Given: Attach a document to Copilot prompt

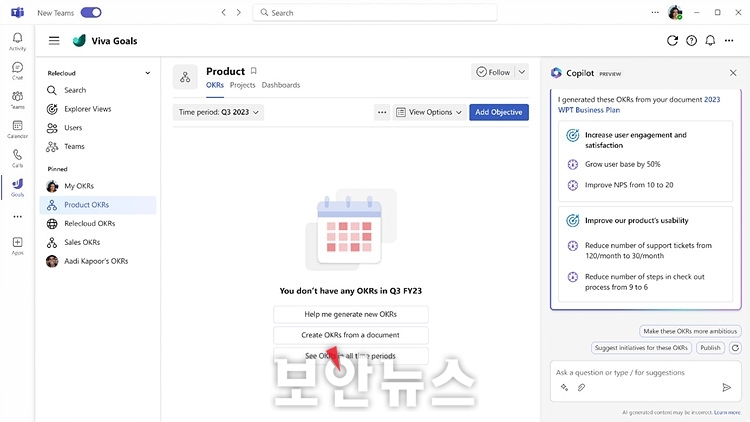Looking at the screenshot, I should [x=581, y=387].
